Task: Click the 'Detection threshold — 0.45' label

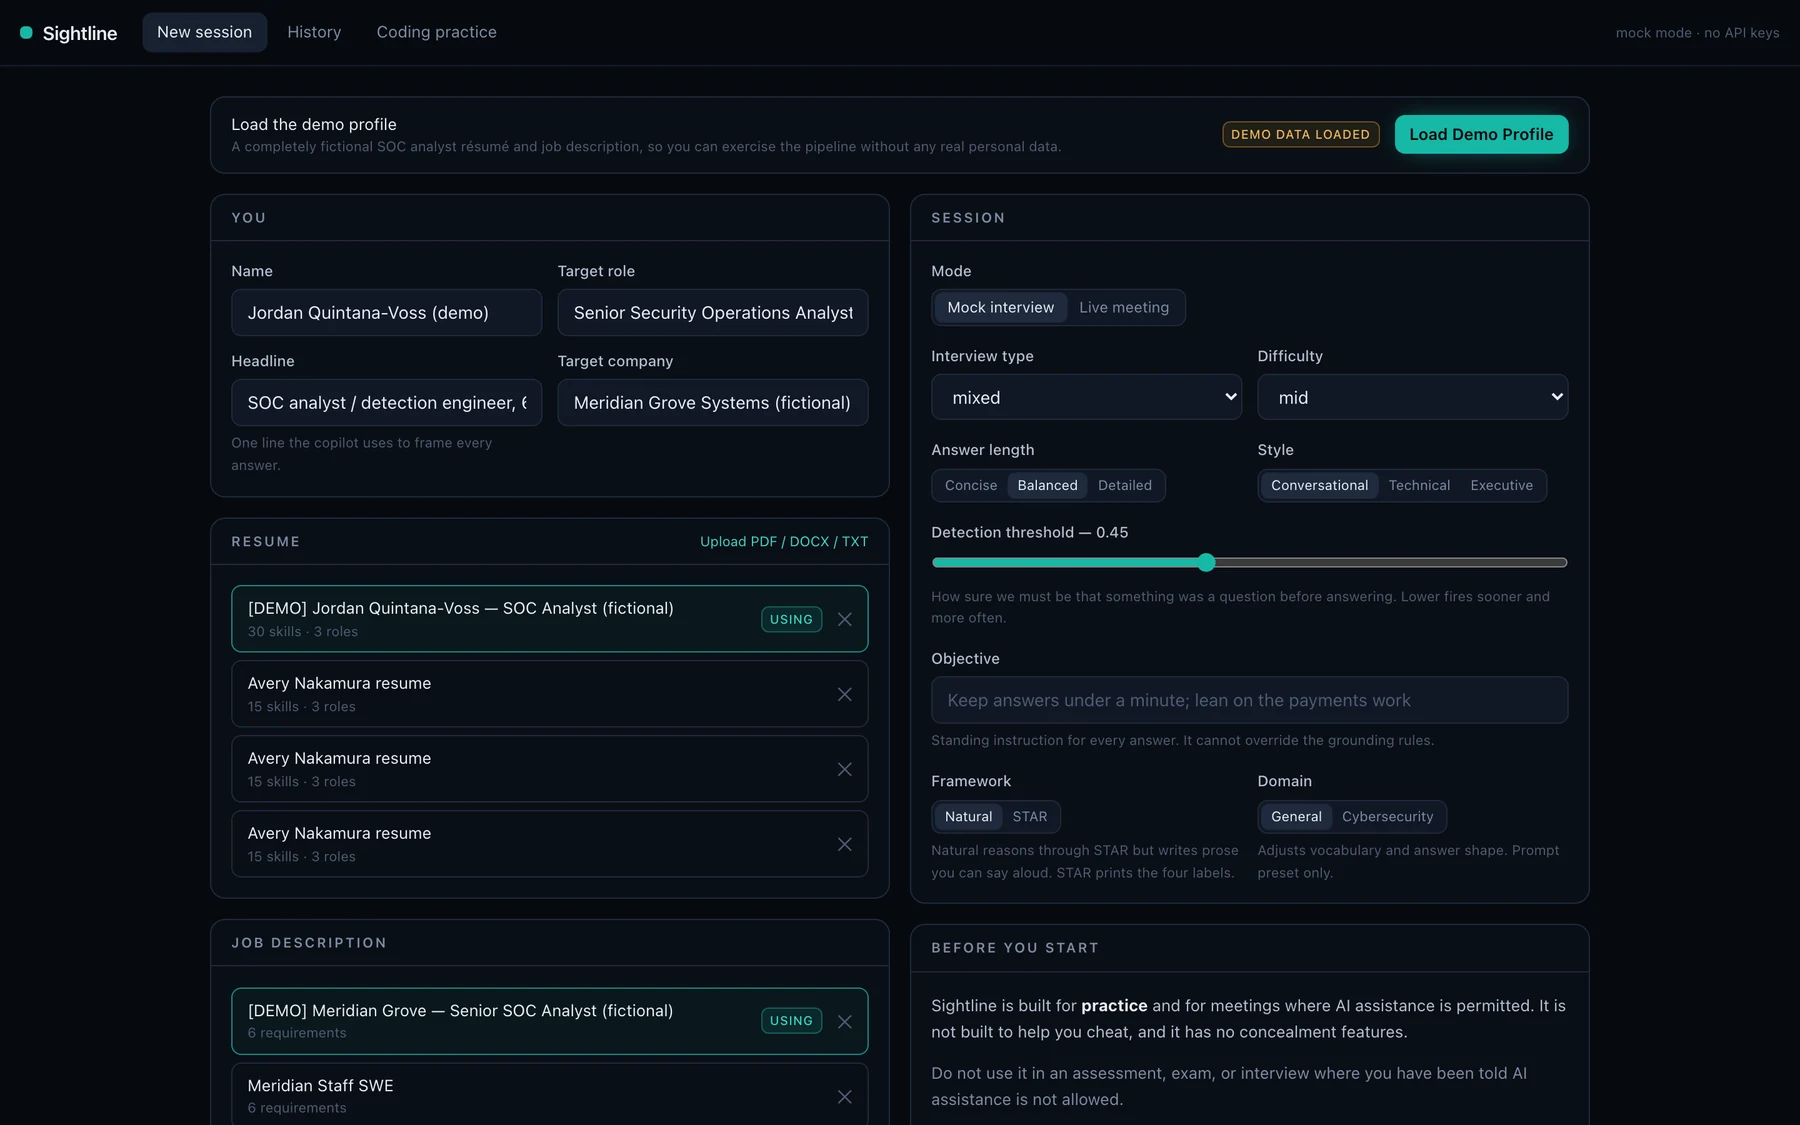Action: tap(1029, 532)
